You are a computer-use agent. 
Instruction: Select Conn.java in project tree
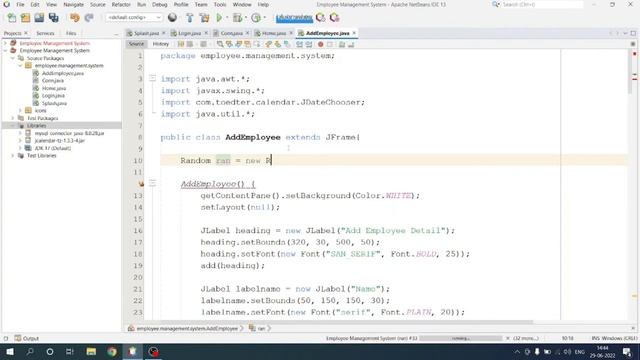tap(53, 80)
